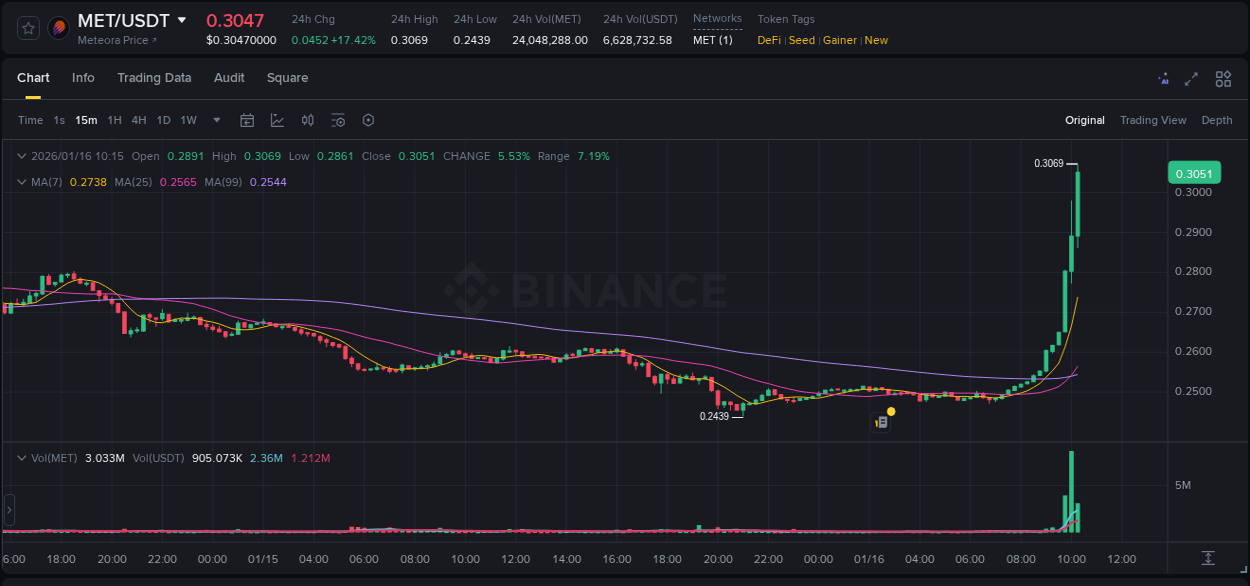Click the AI assistant icon
Image resolution: width=1250 pixels, height=586 pixels.
(x=1163, y=78)
